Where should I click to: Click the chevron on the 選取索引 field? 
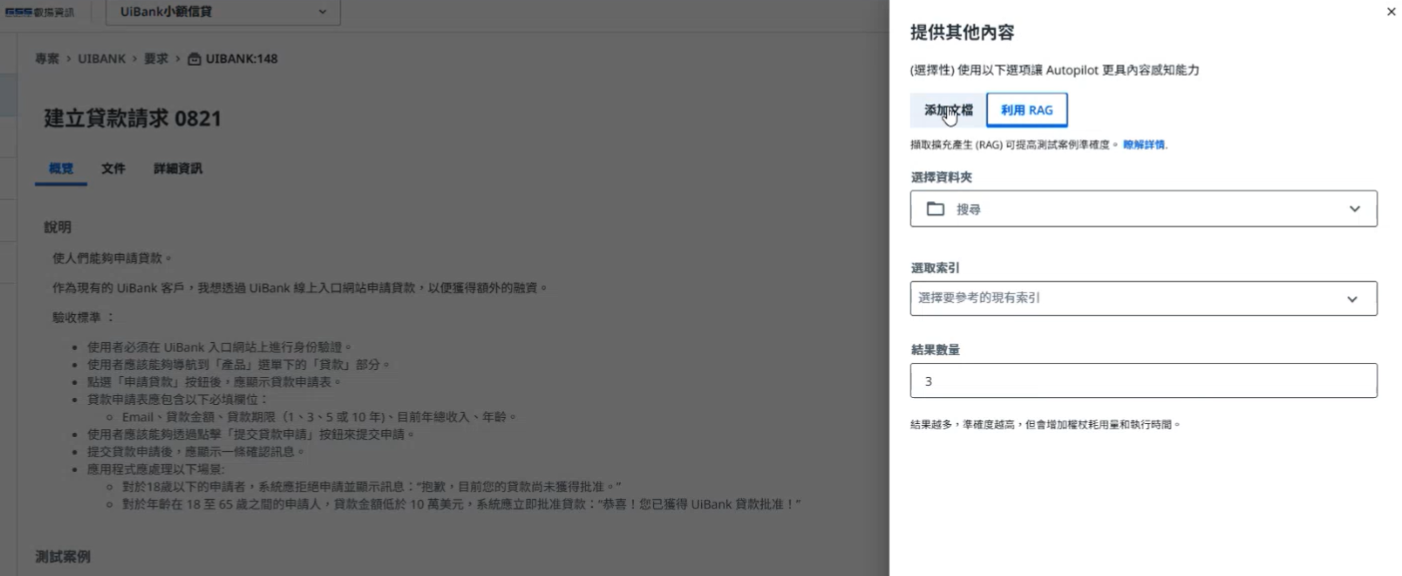coord(1353,298)
